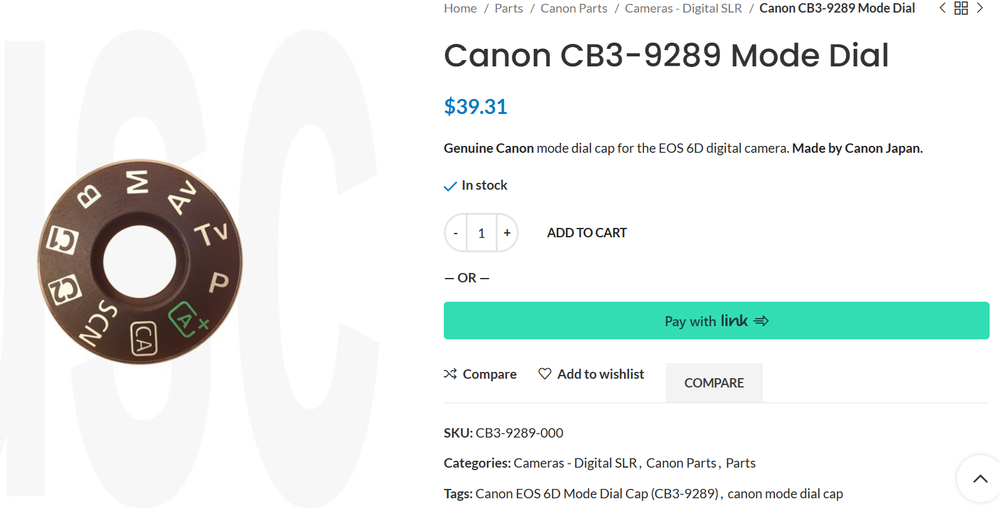
Task: Open Home breadcrumb link
Action: (460, 8)
